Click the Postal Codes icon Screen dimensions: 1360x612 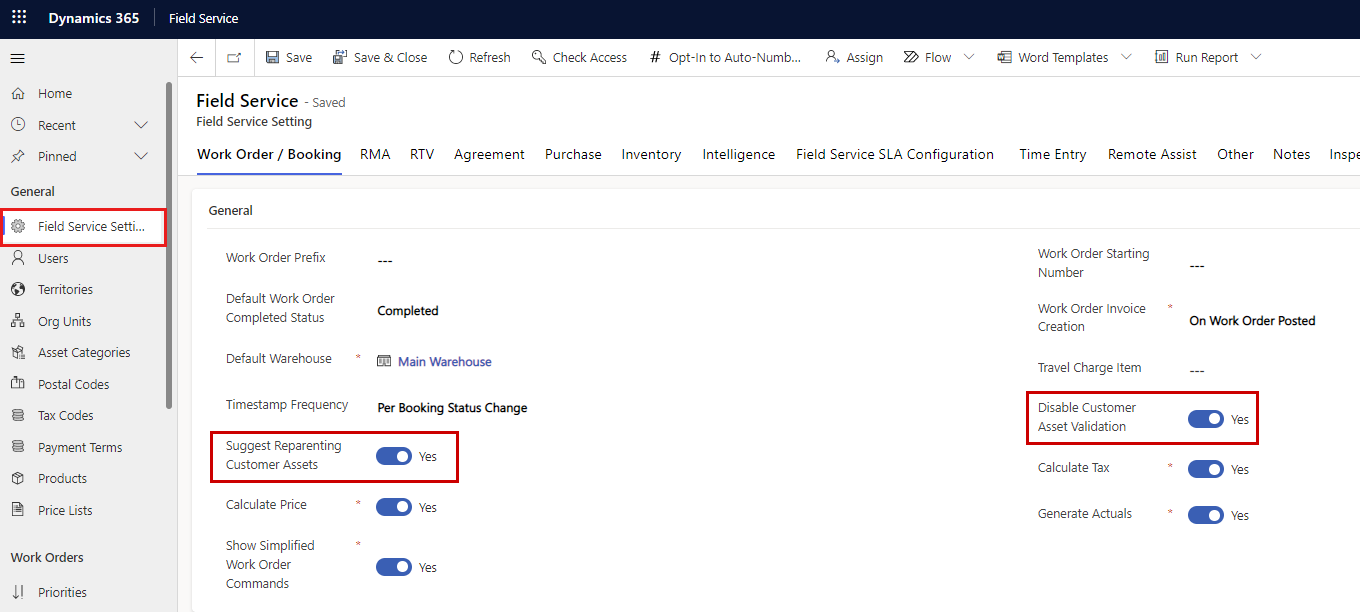[18, 384]
